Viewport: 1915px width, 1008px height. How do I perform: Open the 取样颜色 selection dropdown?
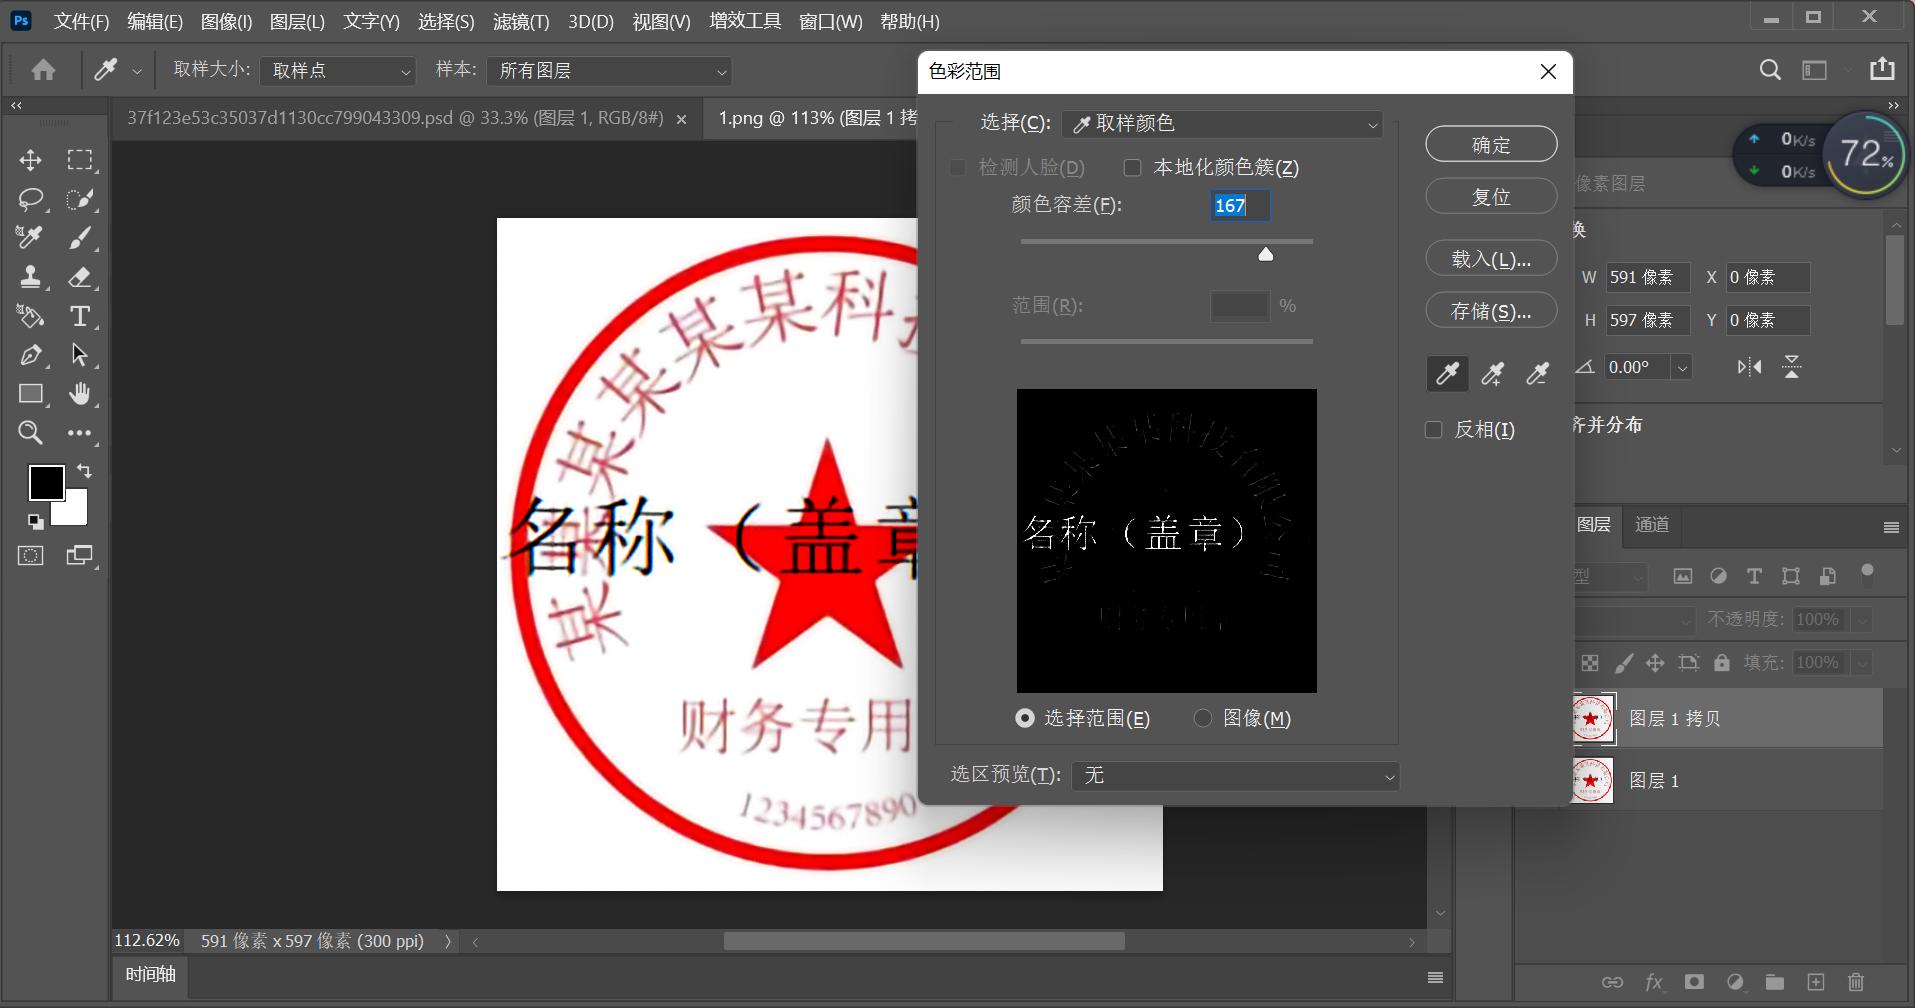tap(1220, 123)
